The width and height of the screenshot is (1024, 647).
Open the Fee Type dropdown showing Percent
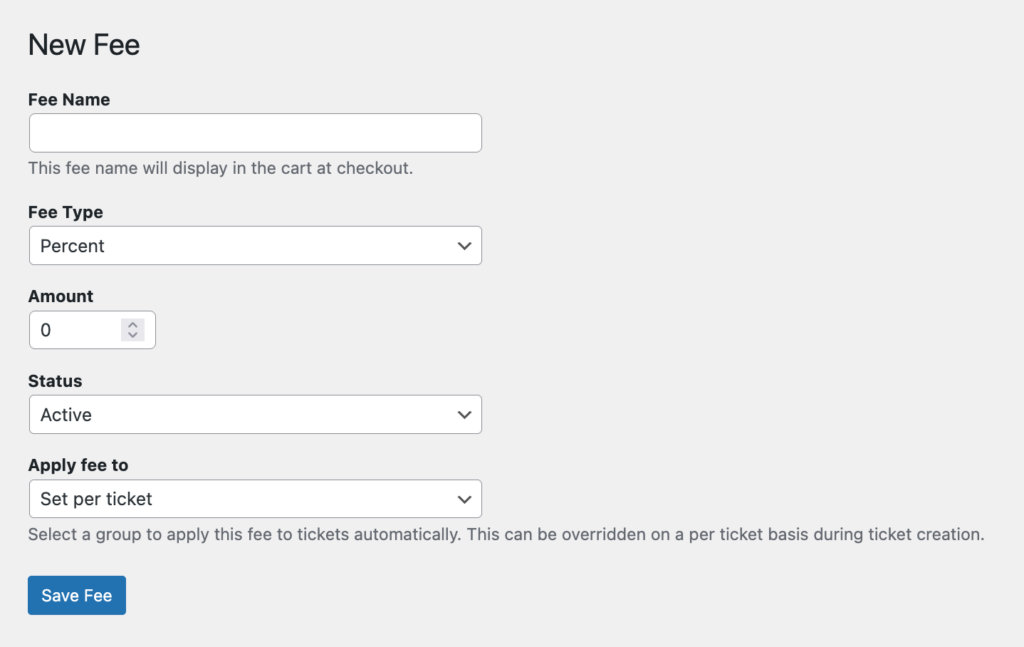point(255,246)
